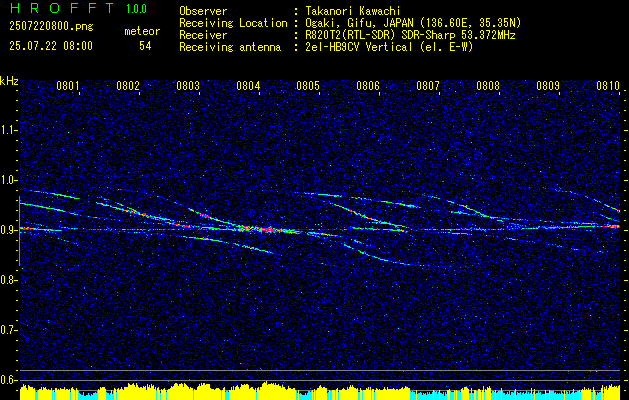Click the Receiving Location label

tap(233, 23)
